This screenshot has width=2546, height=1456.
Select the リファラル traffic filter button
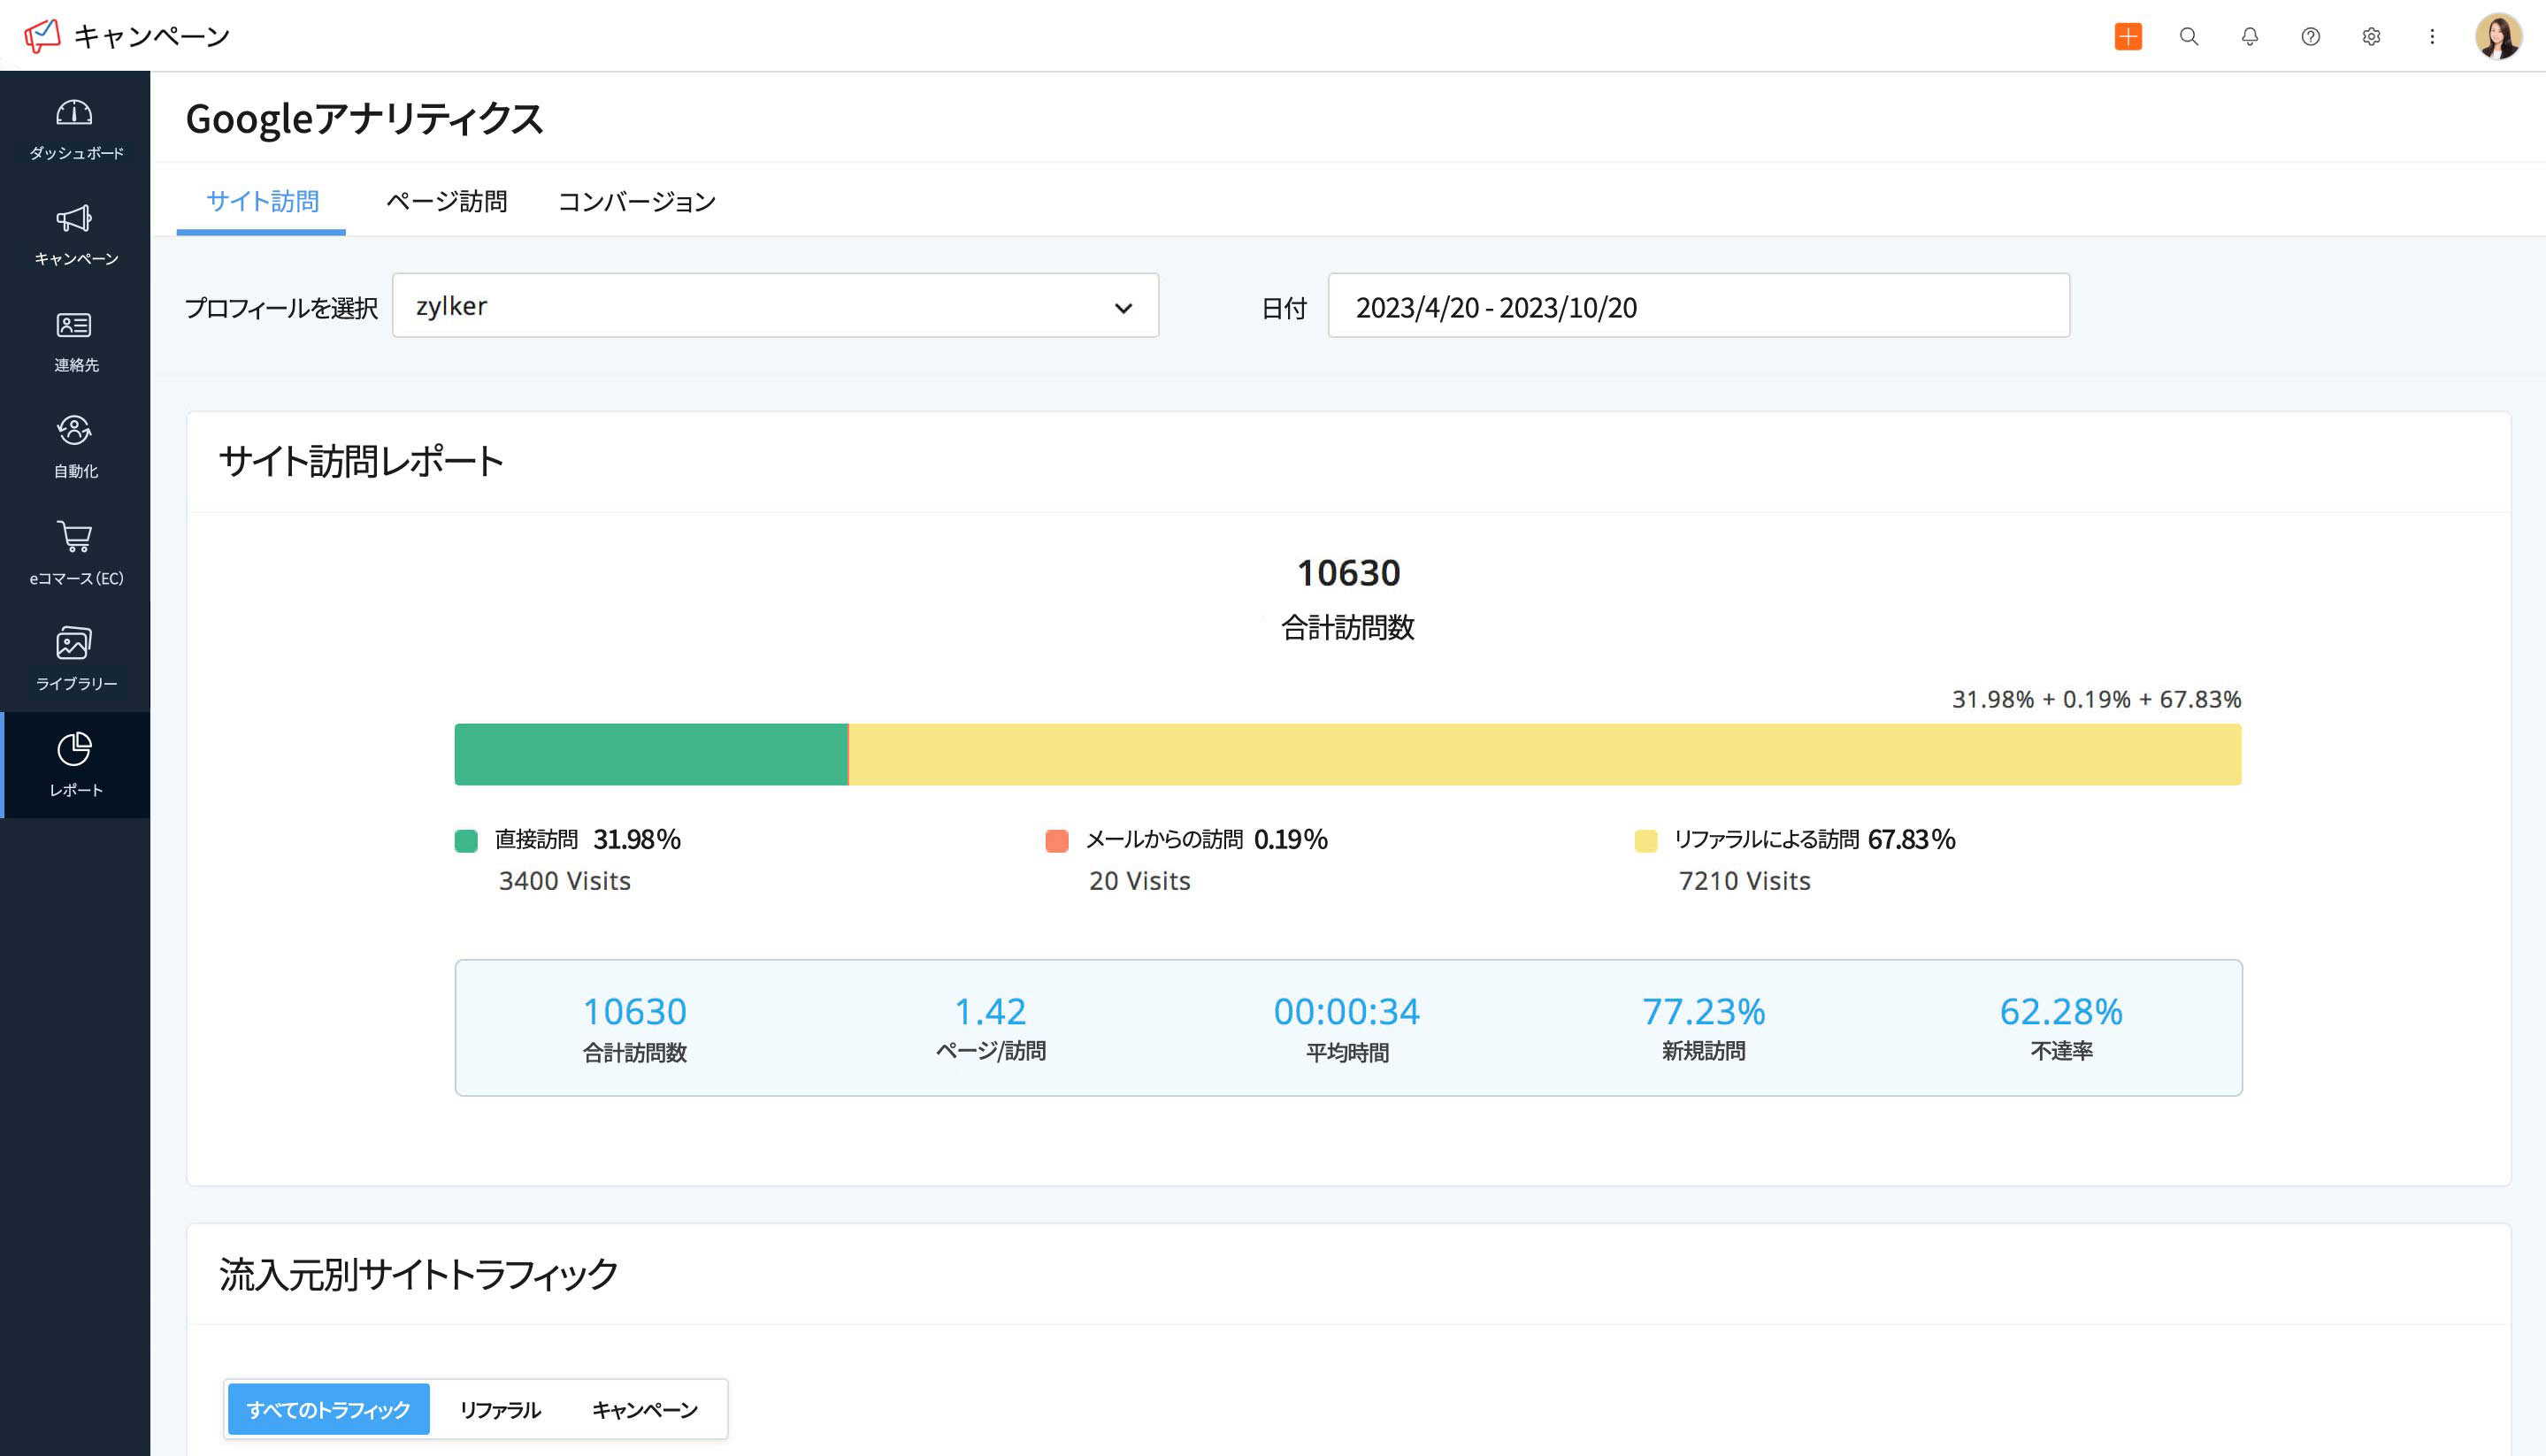click(x=500, y=1410)
